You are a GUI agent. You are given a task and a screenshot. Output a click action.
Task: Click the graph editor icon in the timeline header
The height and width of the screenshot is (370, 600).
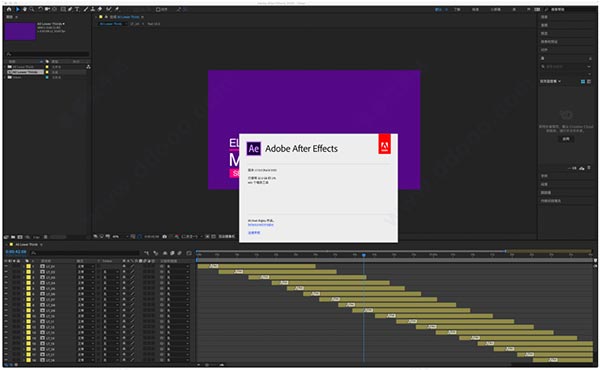coord(189,253)
